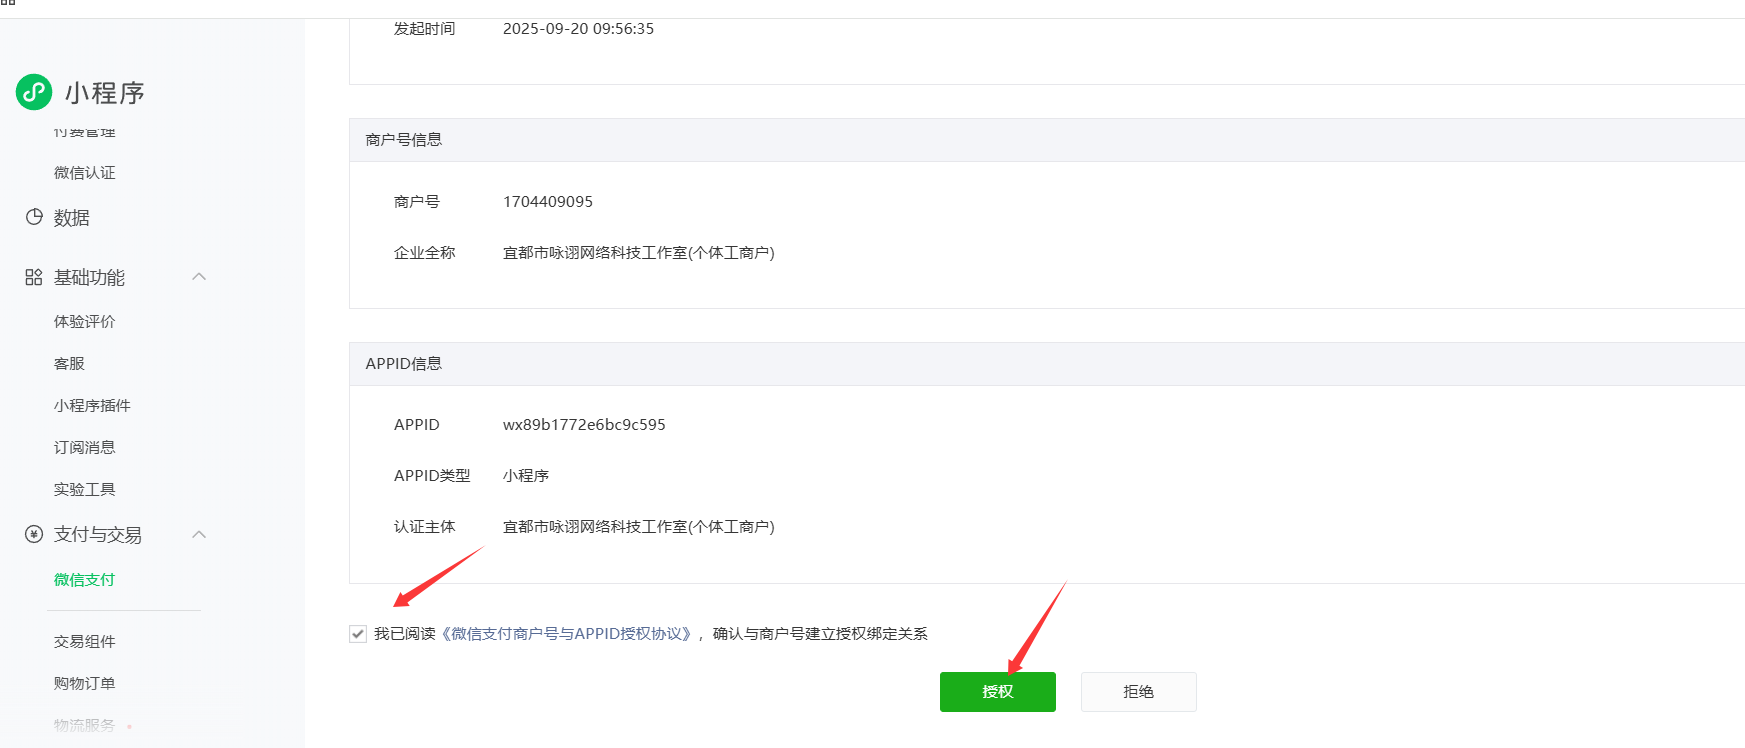Click the data pie-chart icon in sidebar
The width and height of the screenshot is (1745, 748).
point(34,217)
